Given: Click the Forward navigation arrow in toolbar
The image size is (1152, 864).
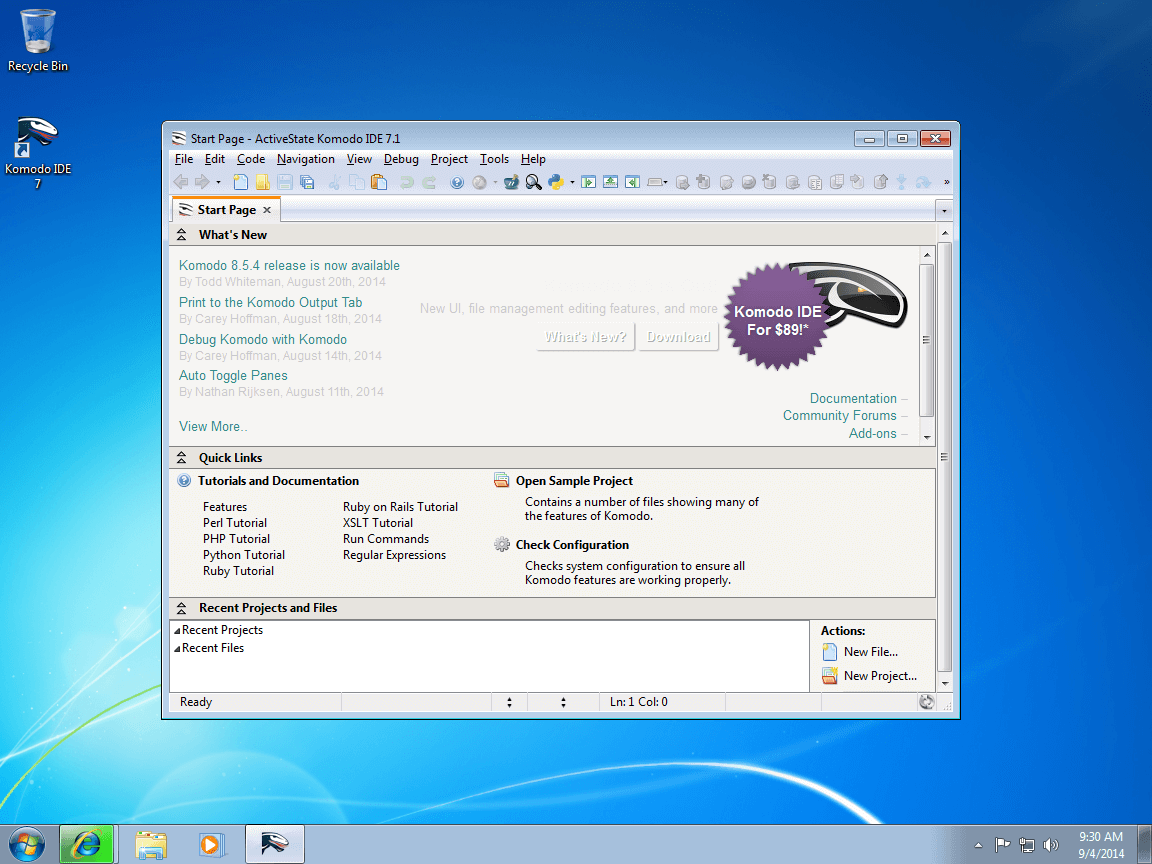Looking at the screenshot, I should click(202, 182).
